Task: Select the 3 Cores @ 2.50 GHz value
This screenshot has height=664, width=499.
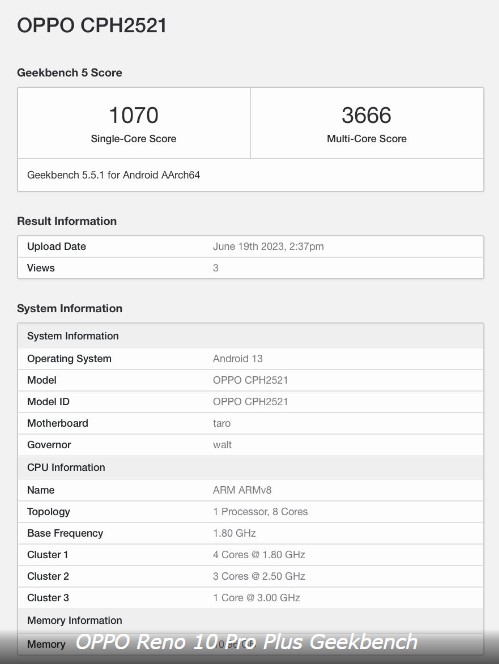Action: (x=259, y=577)
